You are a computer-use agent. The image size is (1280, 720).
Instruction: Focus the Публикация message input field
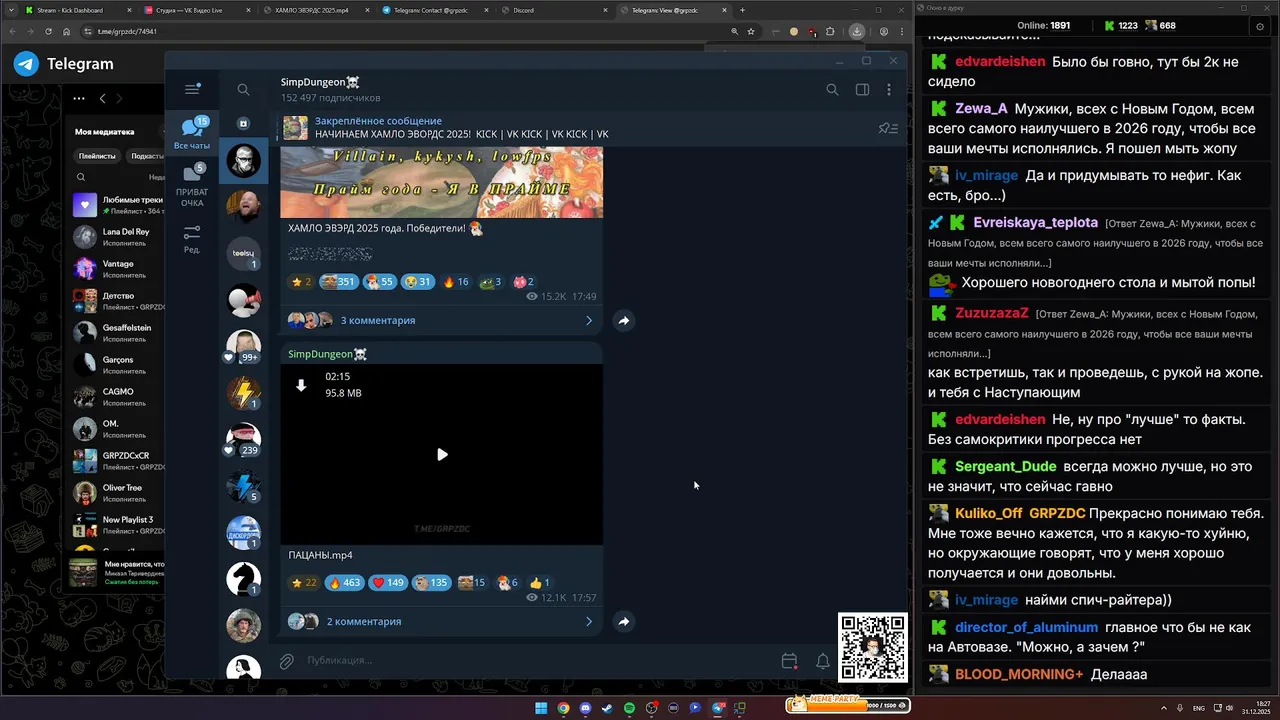click(535, 660)
